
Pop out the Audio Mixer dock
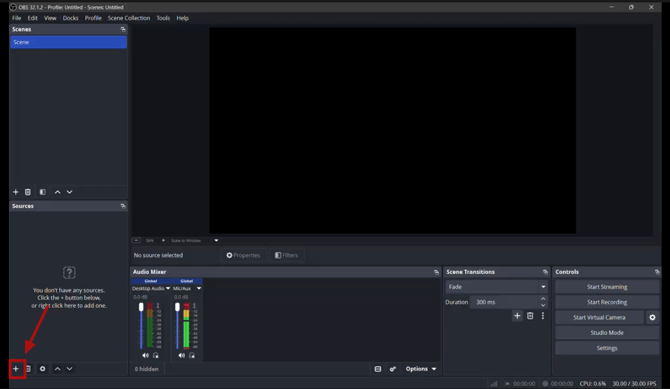point(436,272)
